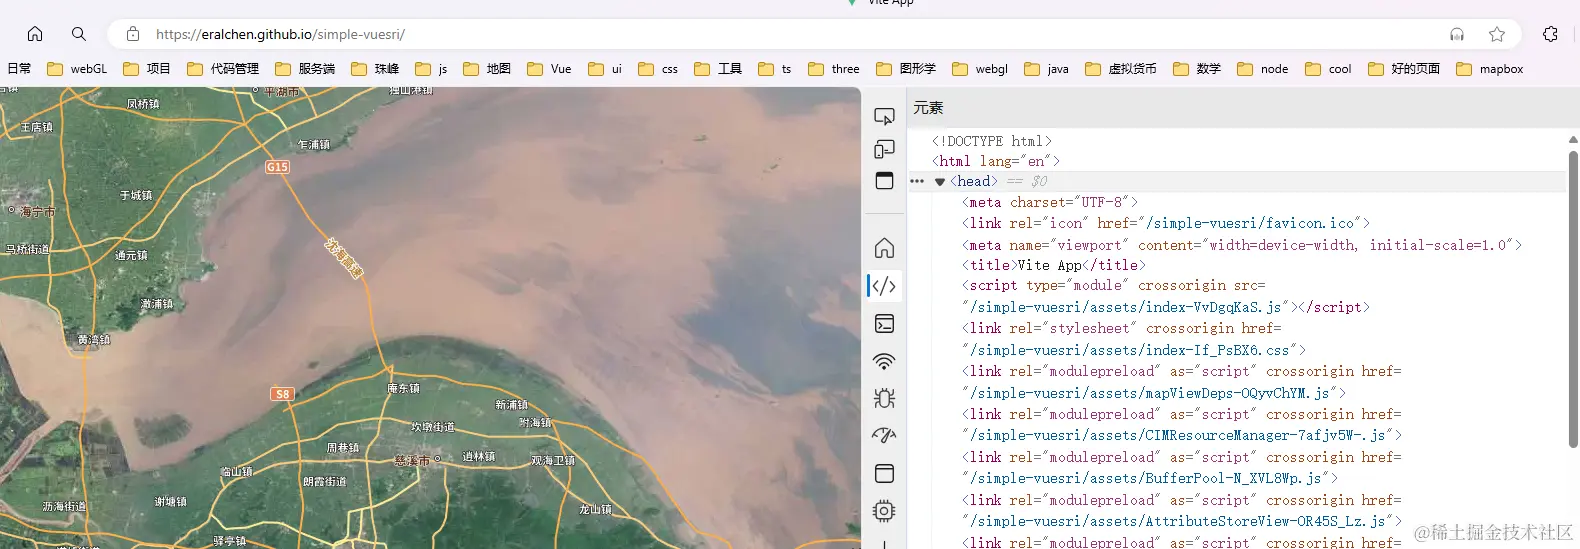Click the S8 road shield on map
The image size is (1580, 549).
[x=282, y=394]
